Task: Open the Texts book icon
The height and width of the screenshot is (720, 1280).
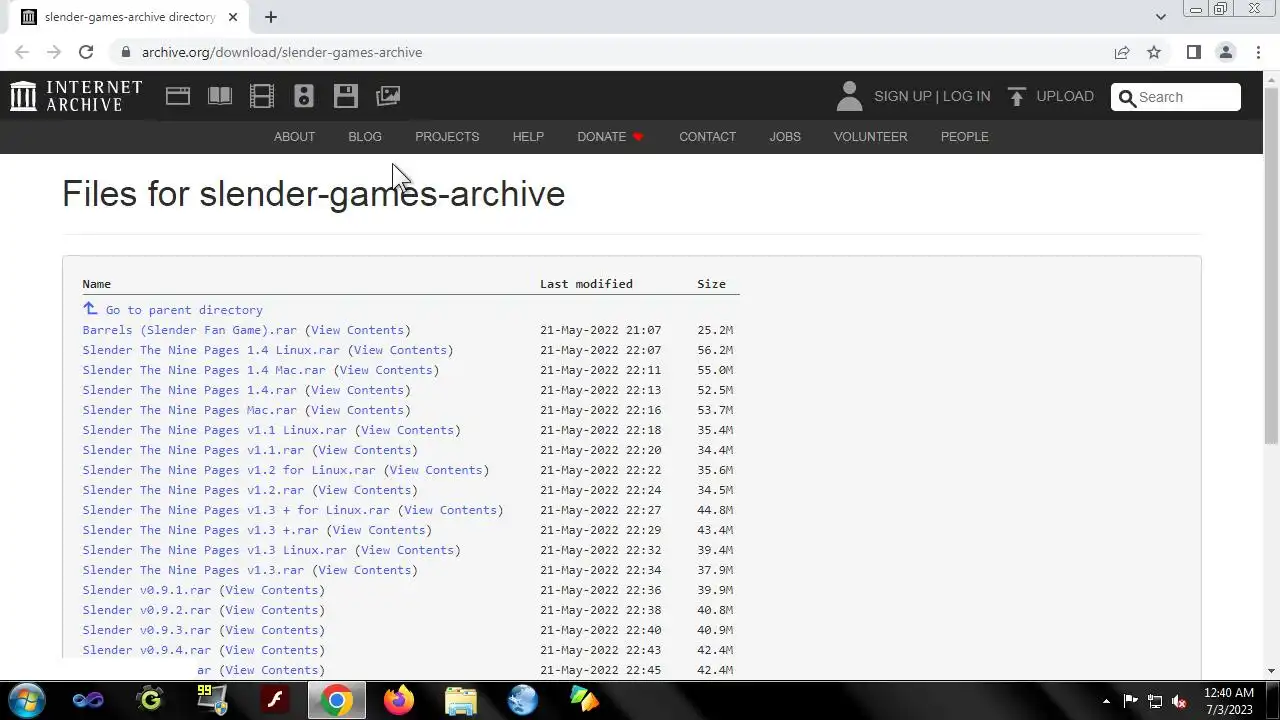Action: coord(220,96)
